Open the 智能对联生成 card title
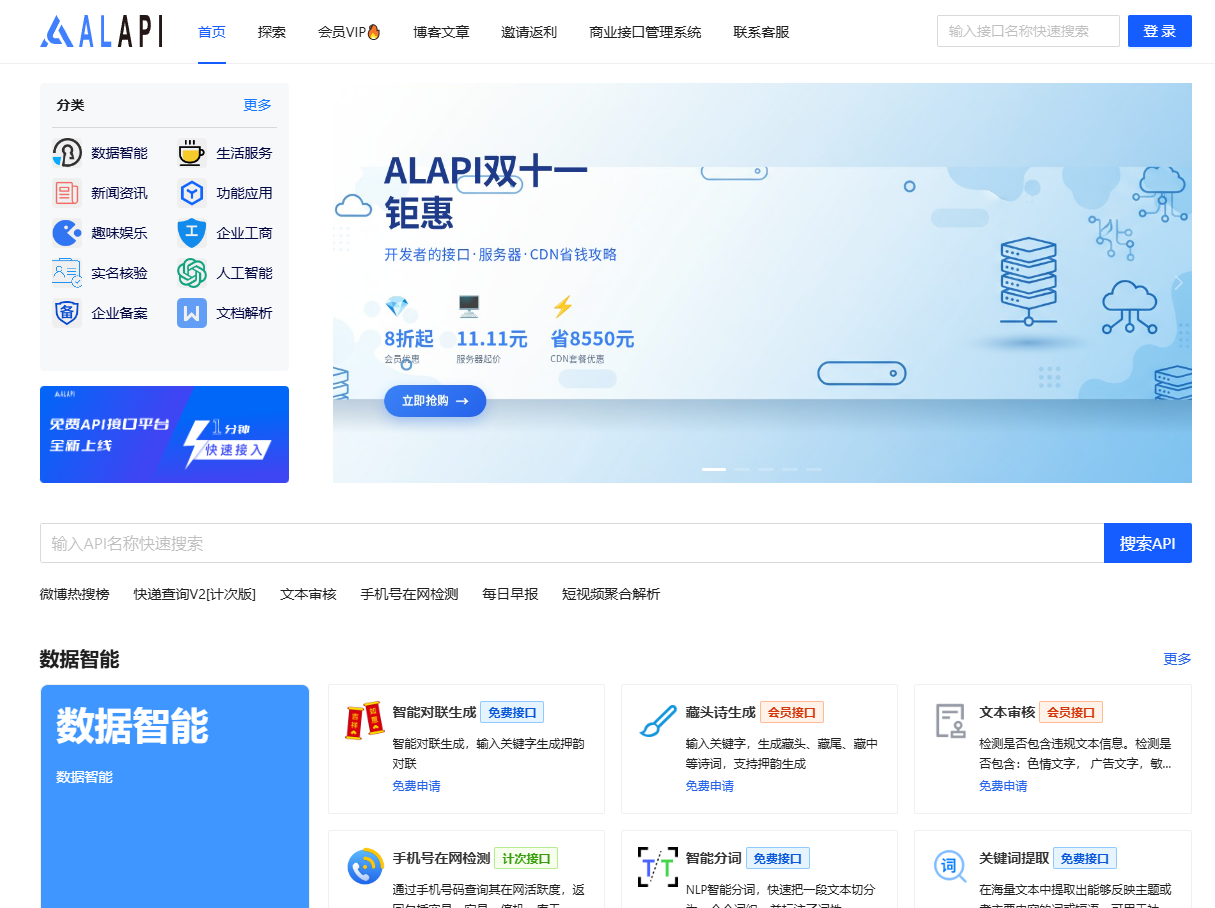Image resolution: width=1215 pixels, height=908 pixels. tap(434, 713)
